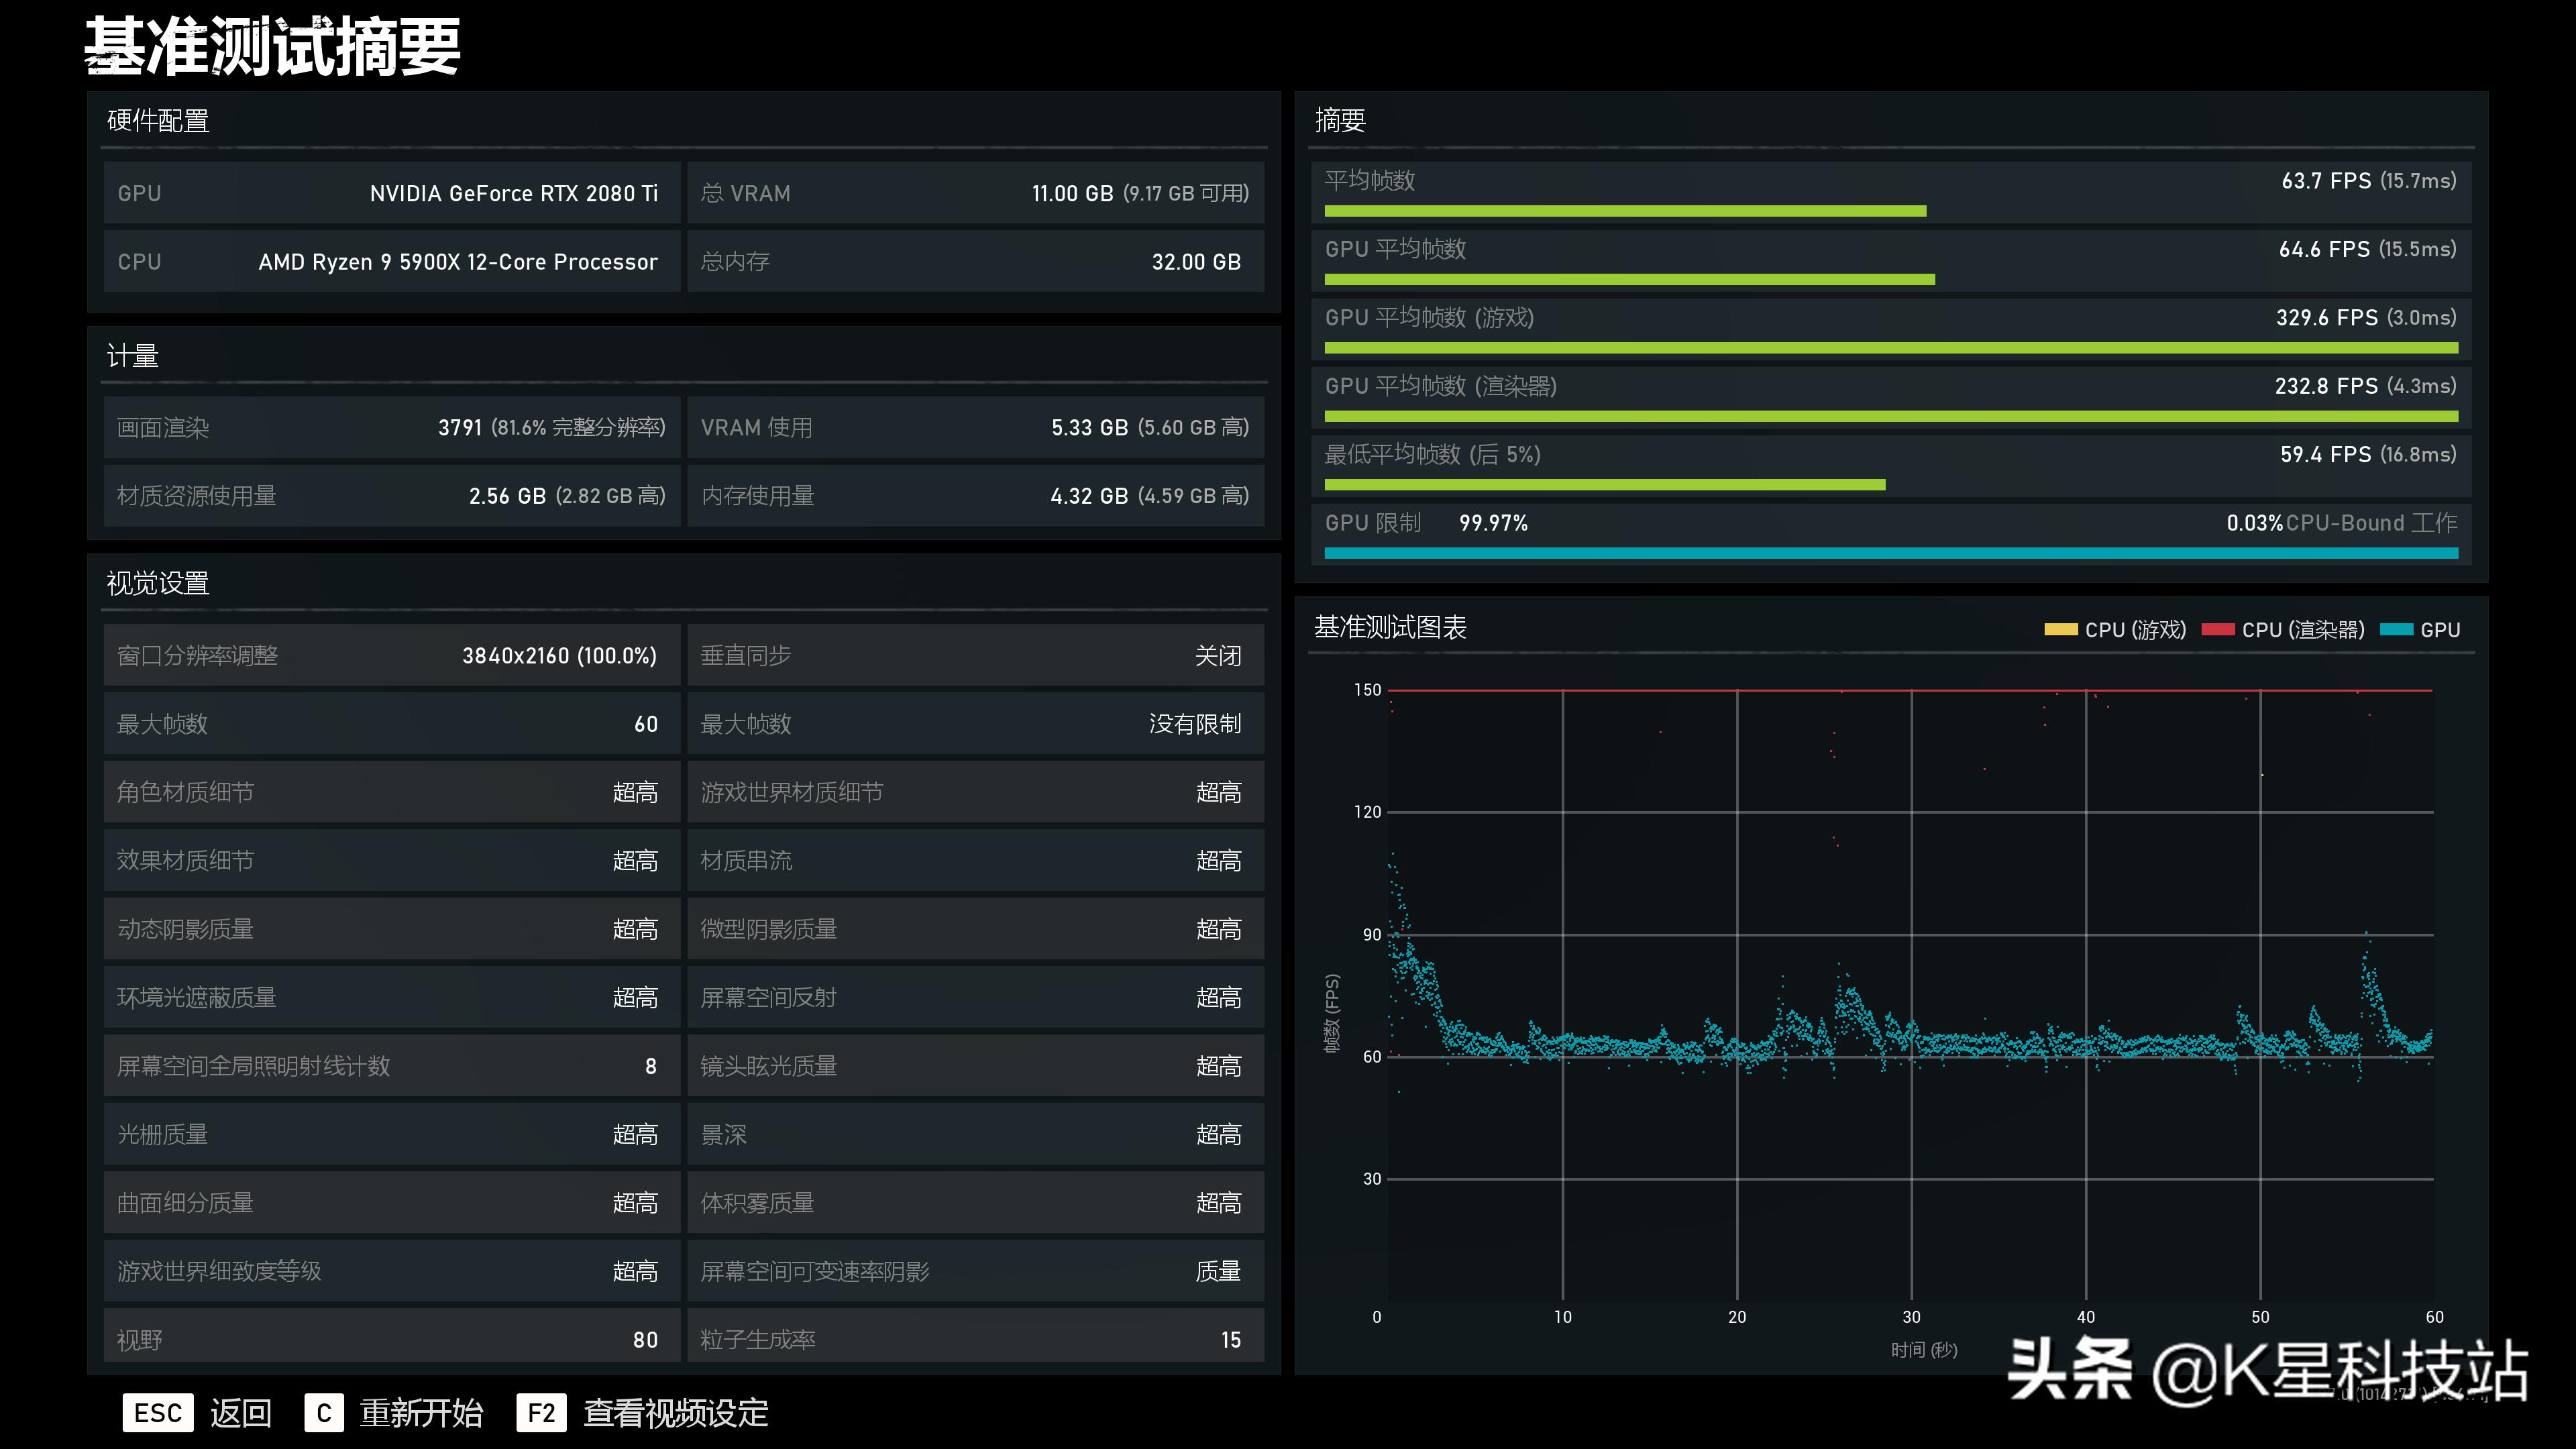Click the 视觉设置 section header
2576x1449 pixels.
click(158, 583)
